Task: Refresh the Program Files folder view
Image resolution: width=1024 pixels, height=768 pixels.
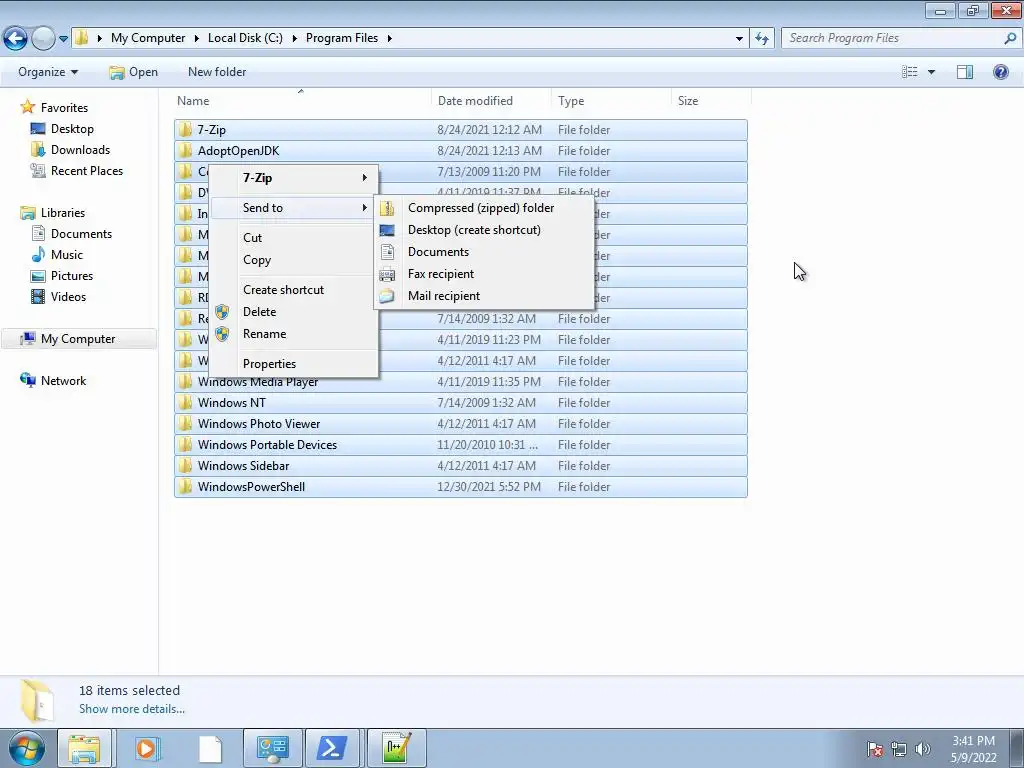Action: coord(762,39)
